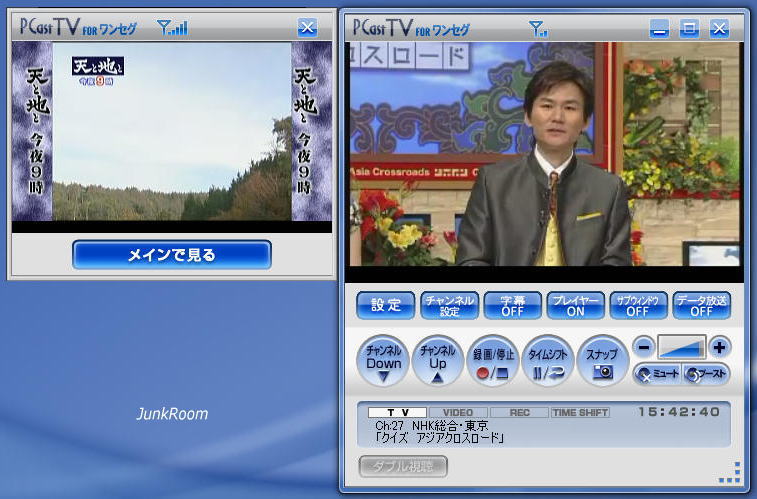Click the volume level indicator bar
Image resolution: width=757 pixels, height=499 pixels.
(x=682, y=347)
